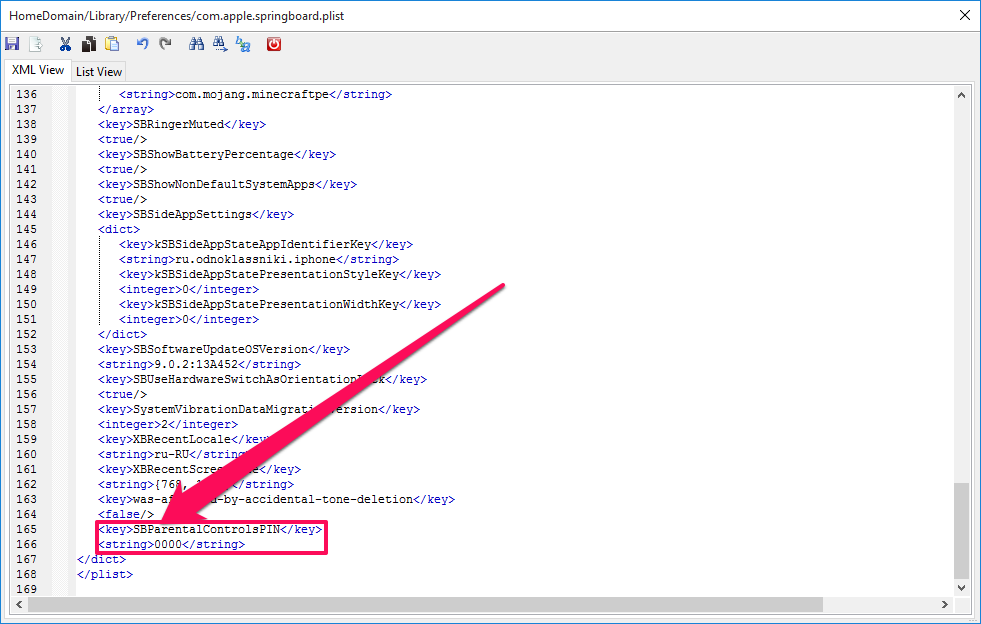981x624 pixels.
Task: Click the horizontal scrollbar right arrow
Action: tap(945, 605)
